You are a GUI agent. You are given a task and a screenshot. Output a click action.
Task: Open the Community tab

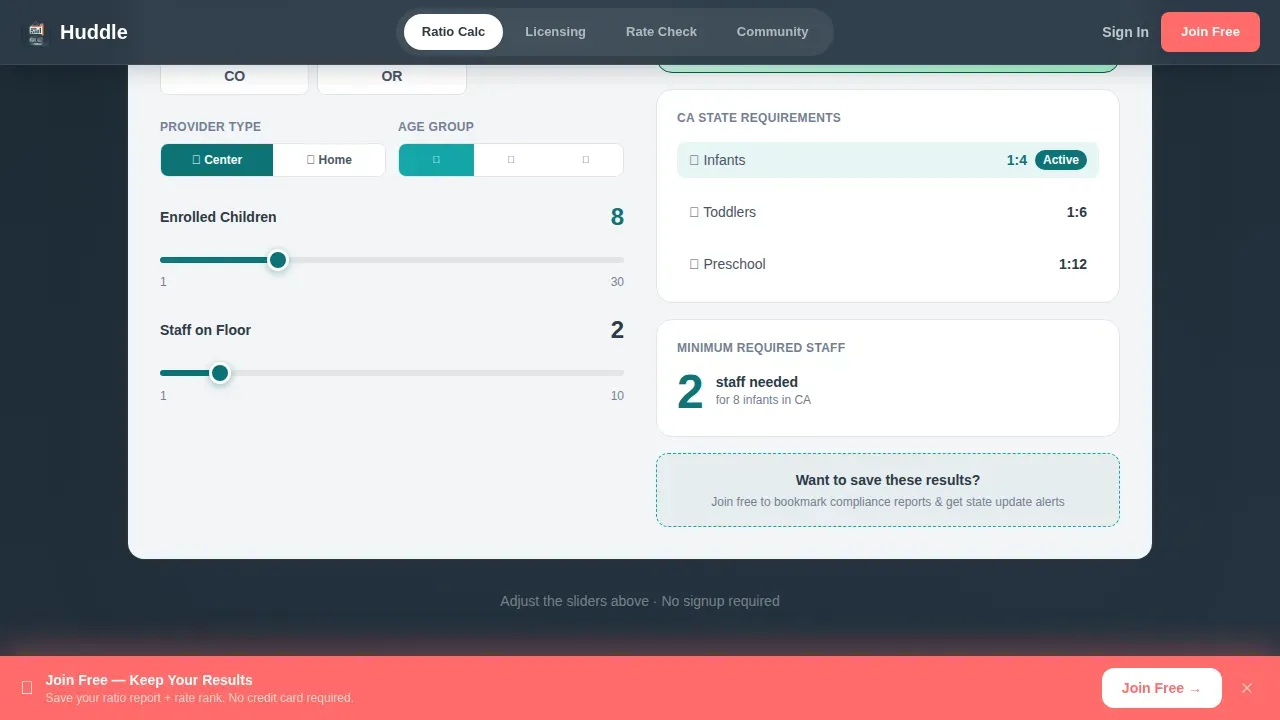(772, 32)
